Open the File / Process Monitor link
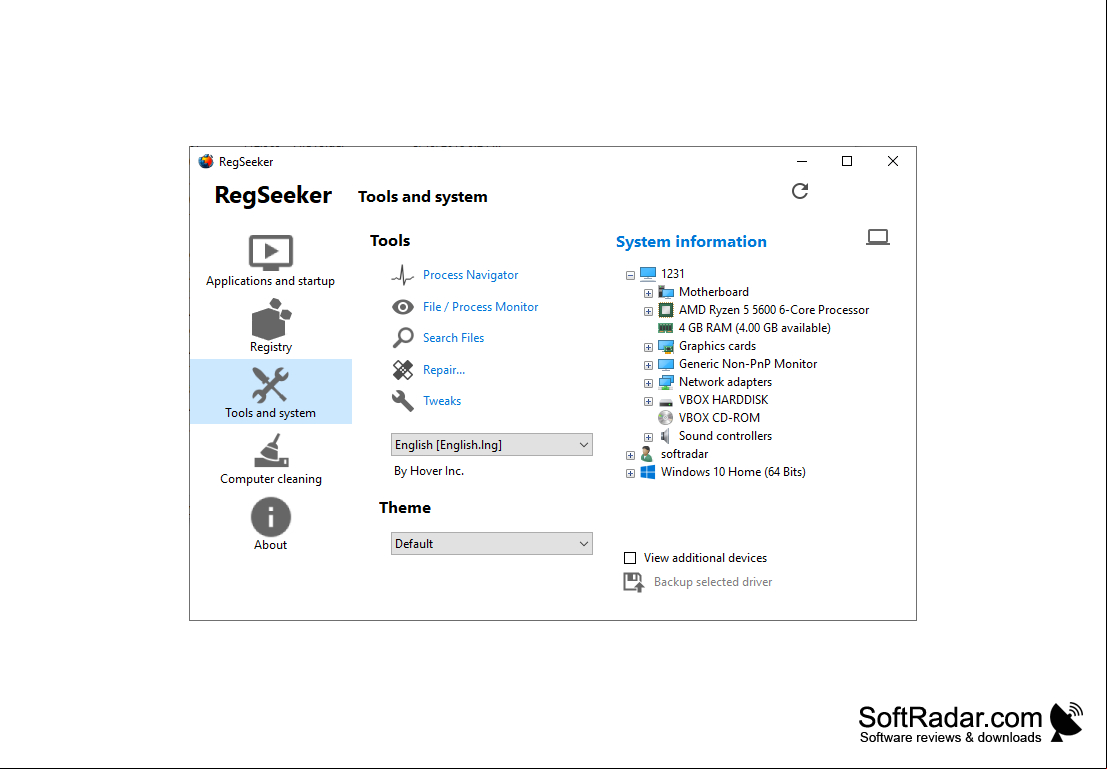Image resolution: width=1107 pixels, height=769 pixels. click(x=480, y=306)
